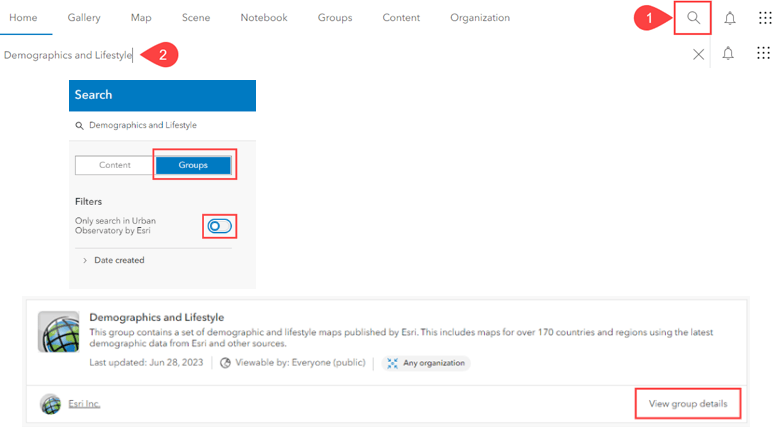Switch search scope to Groups button
The width and height of the screenshot is (780, 427).
click(x=193, y=165)
